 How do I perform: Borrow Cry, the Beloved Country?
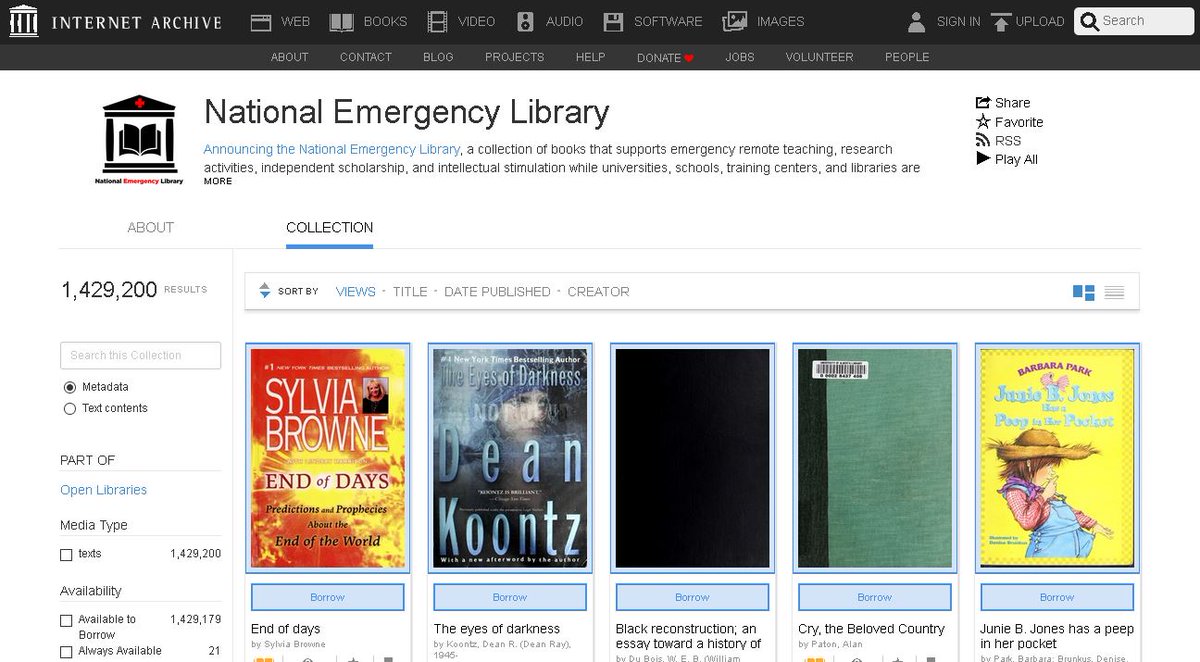click(x=874, y=597)
